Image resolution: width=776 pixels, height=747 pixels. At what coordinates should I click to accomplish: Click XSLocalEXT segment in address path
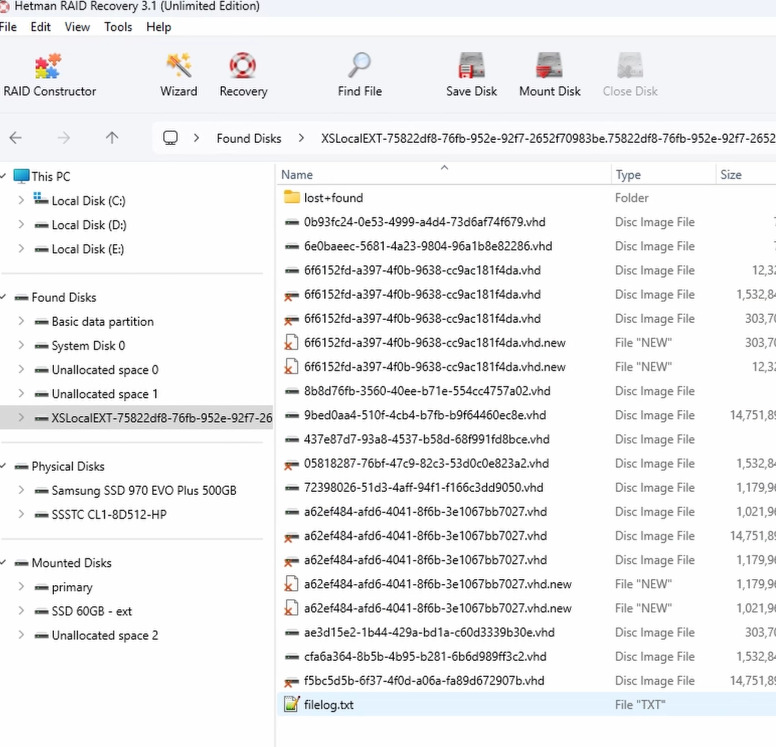pyautogui.click(x=548, y=138)
